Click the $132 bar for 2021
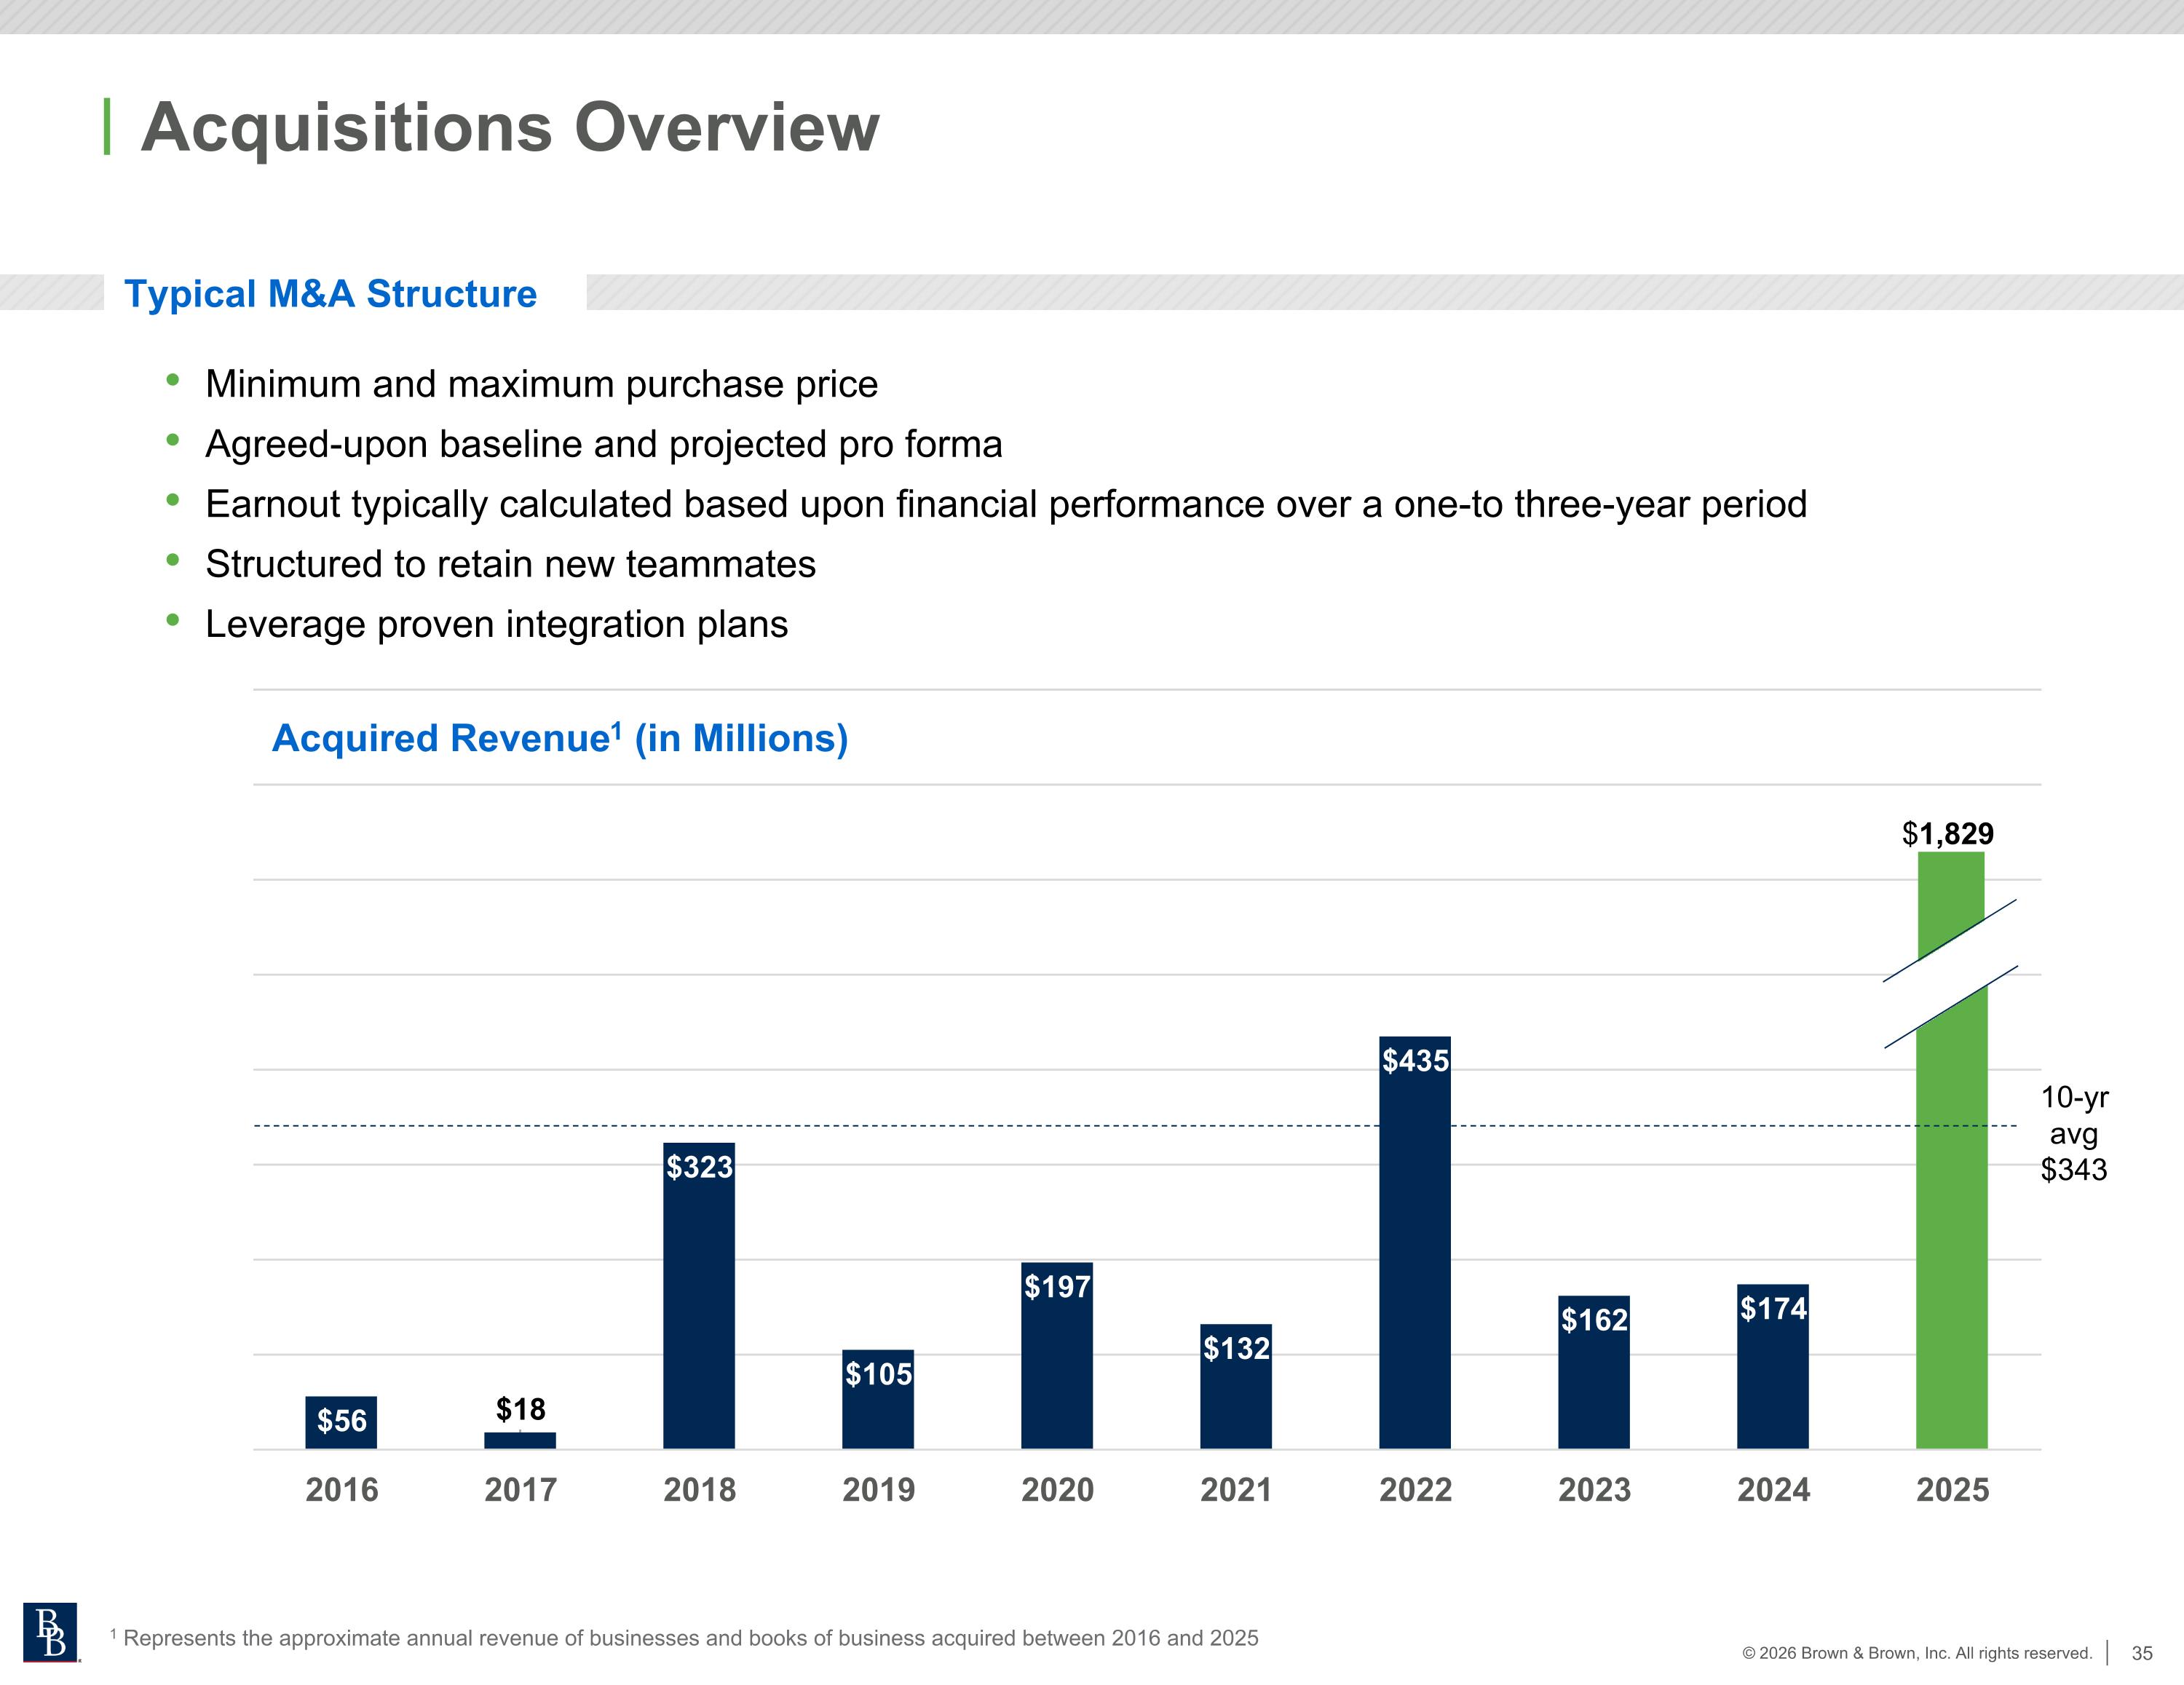2184x1685 pixels. [1235, 1390]
